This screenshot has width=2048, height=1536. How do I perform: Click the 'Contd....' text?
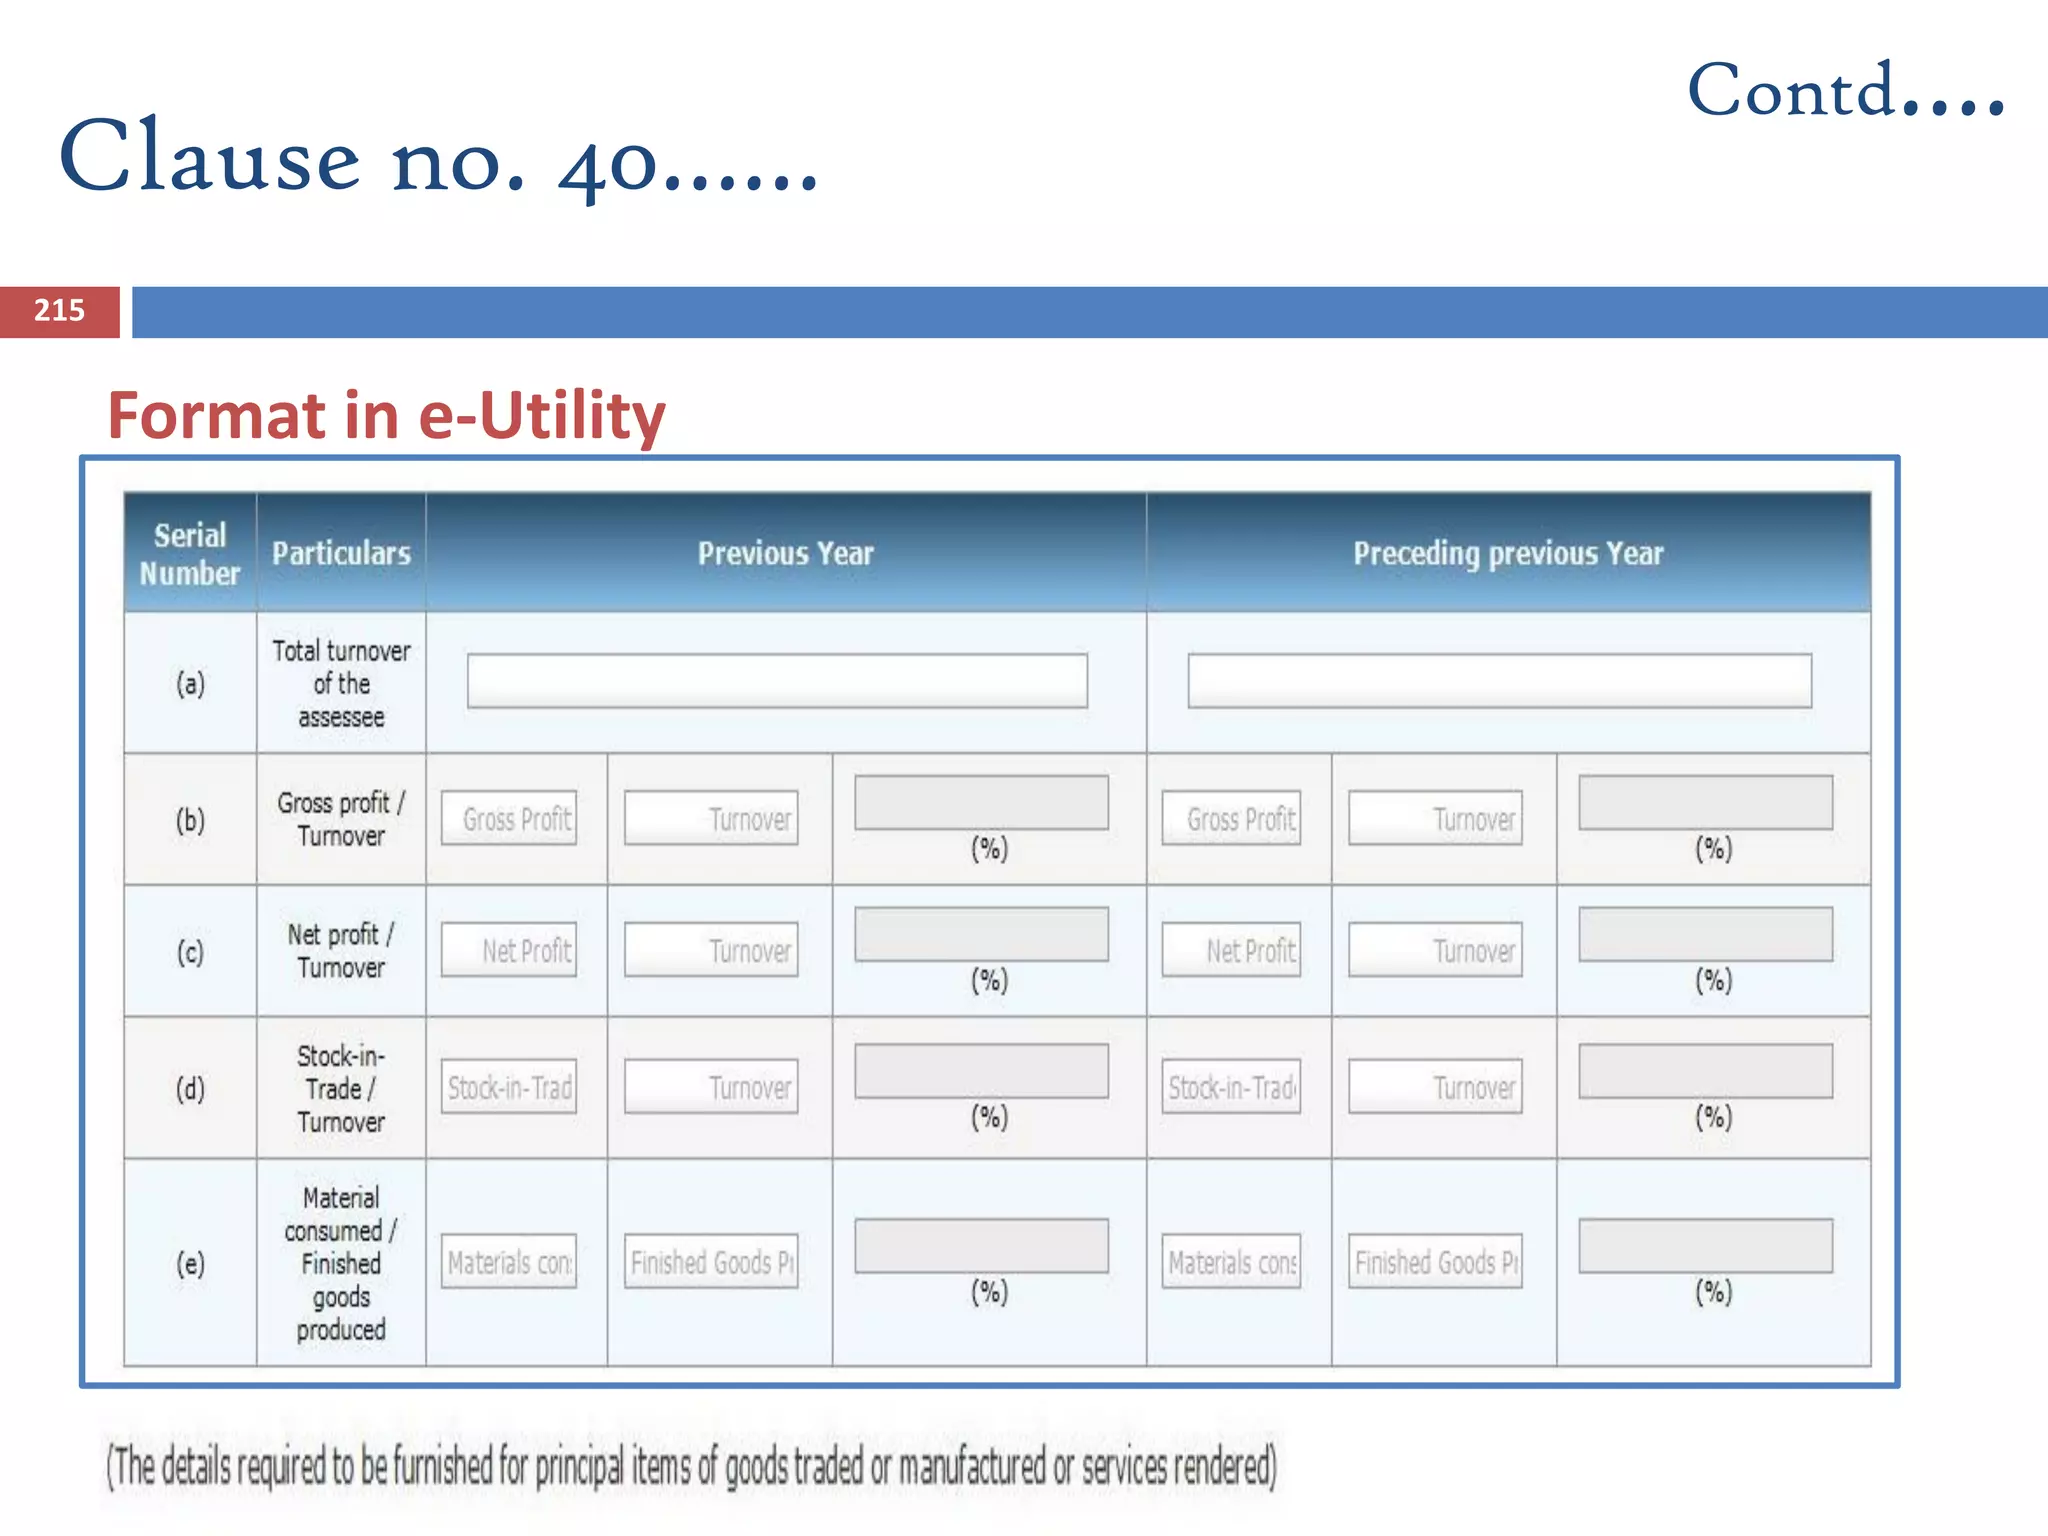coord(1846,89)
